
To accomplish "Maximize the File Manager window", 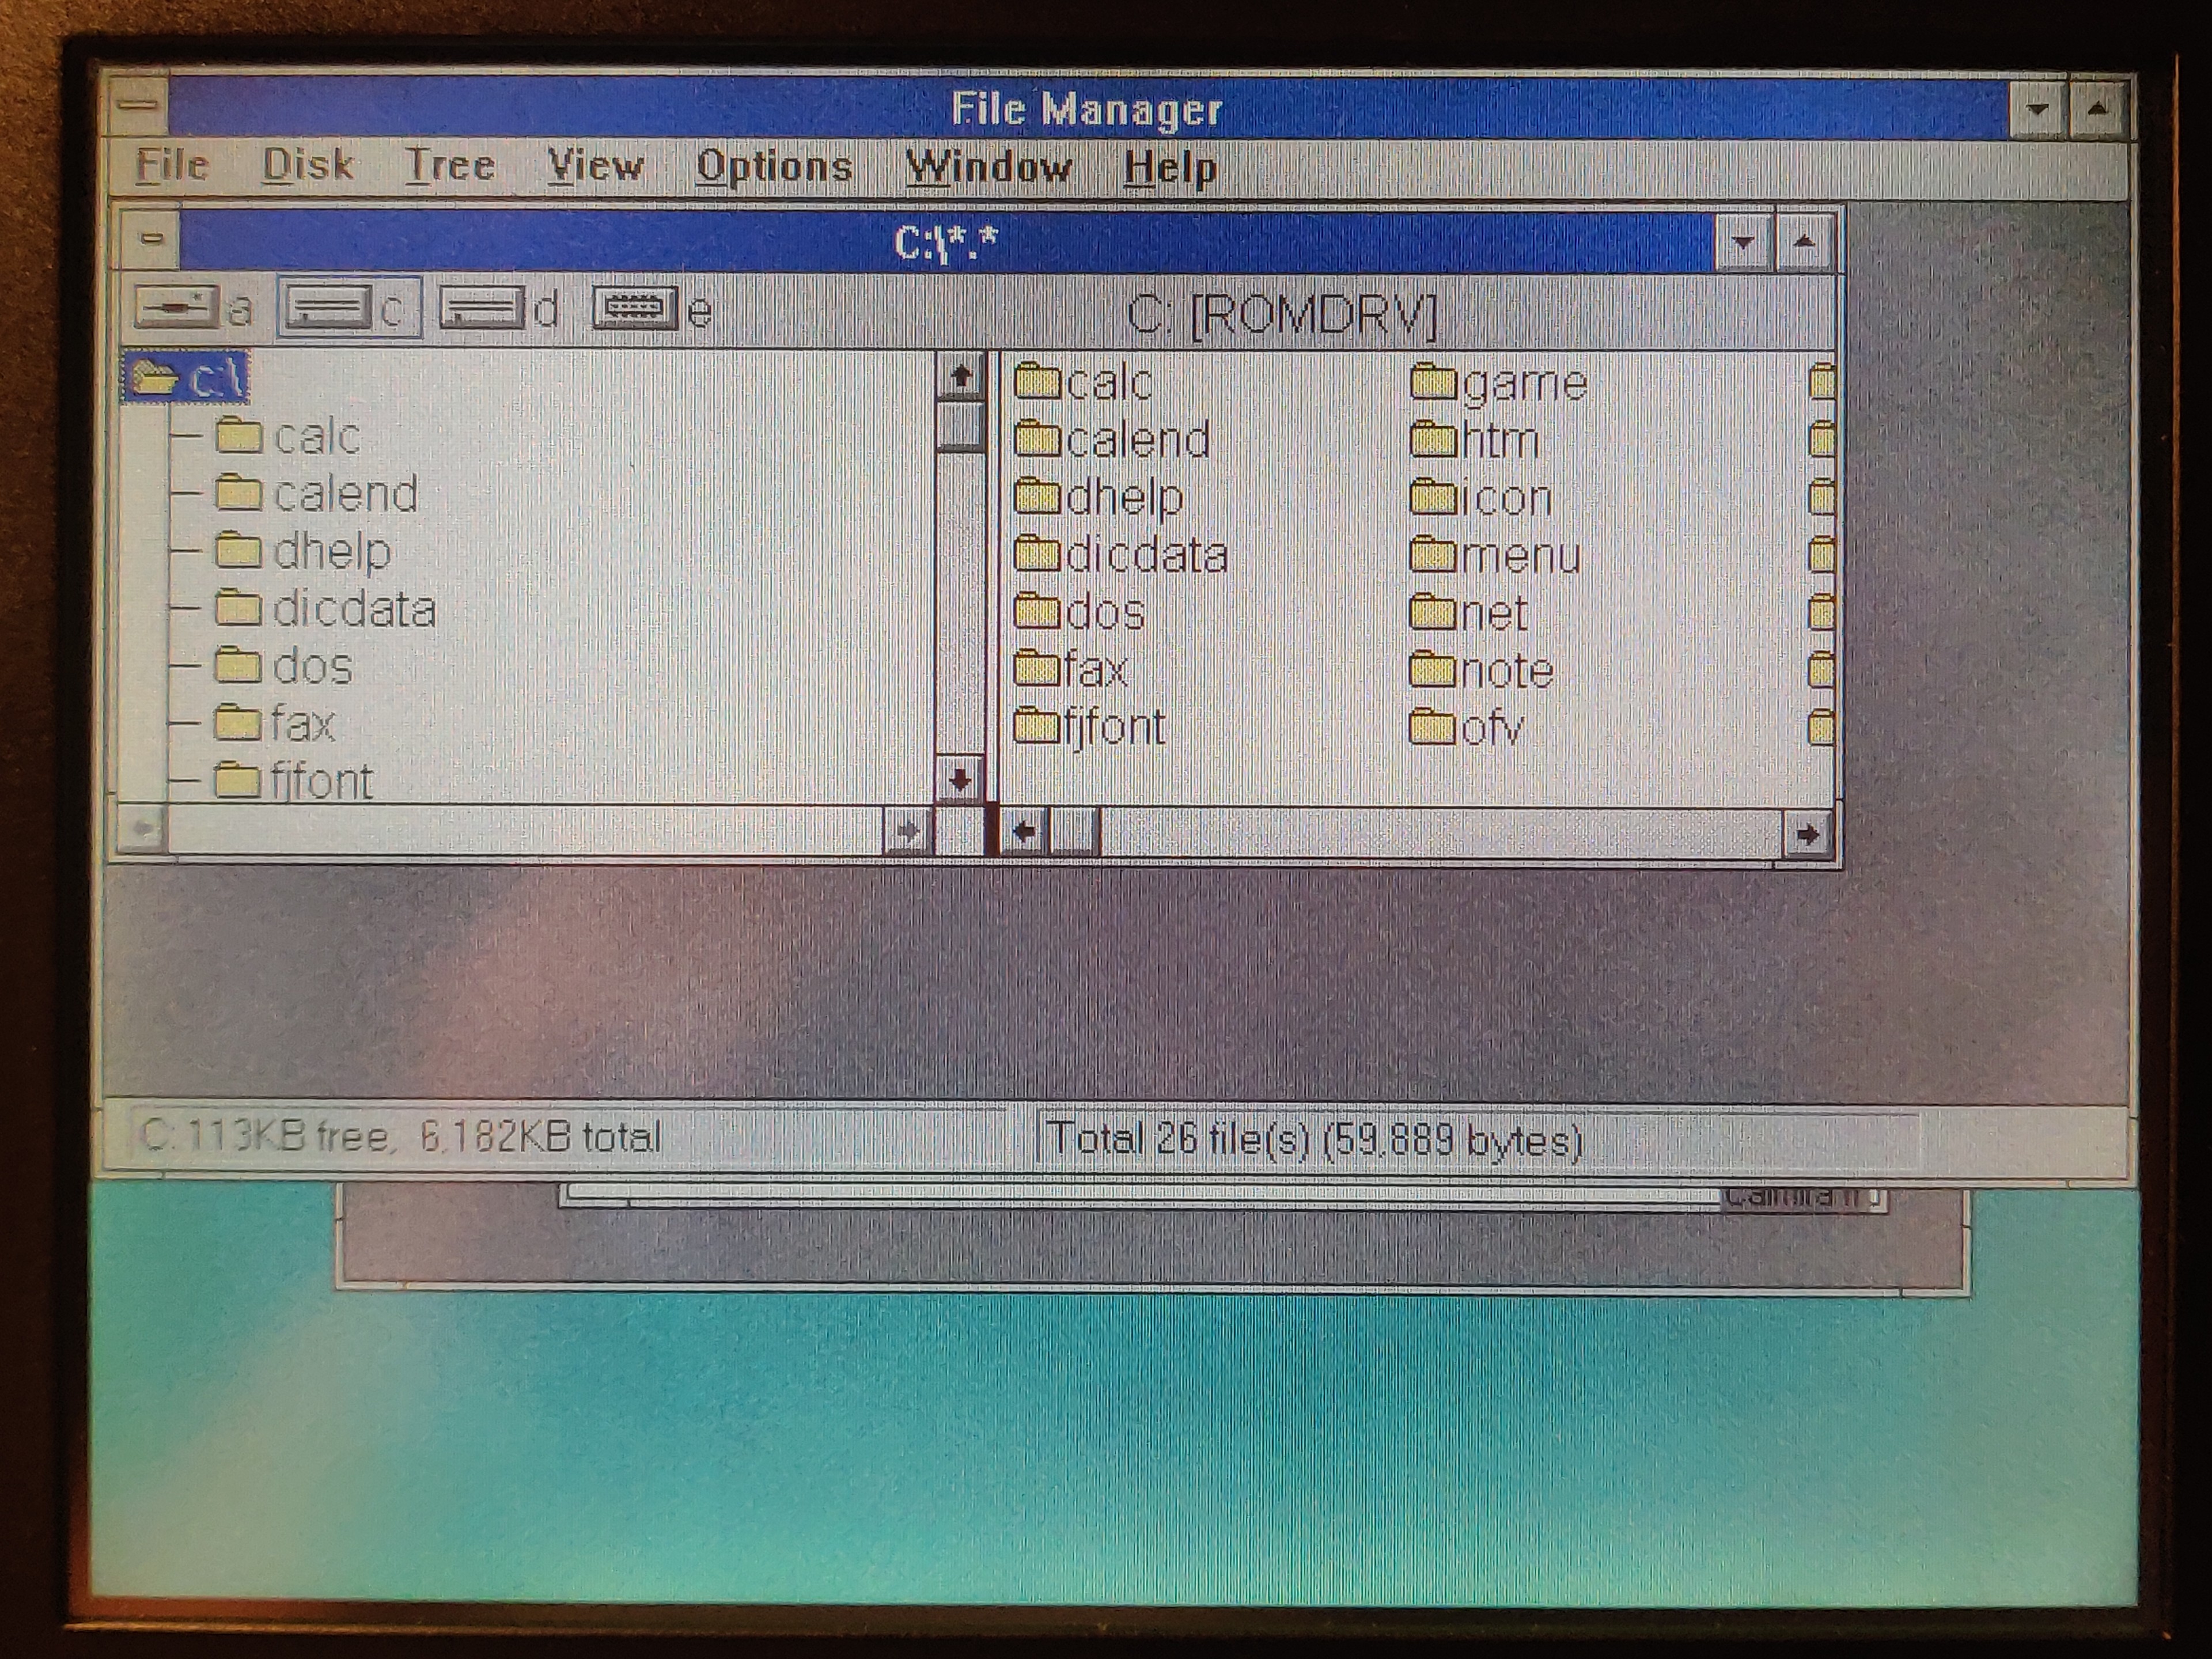I will click(2098, 109).
